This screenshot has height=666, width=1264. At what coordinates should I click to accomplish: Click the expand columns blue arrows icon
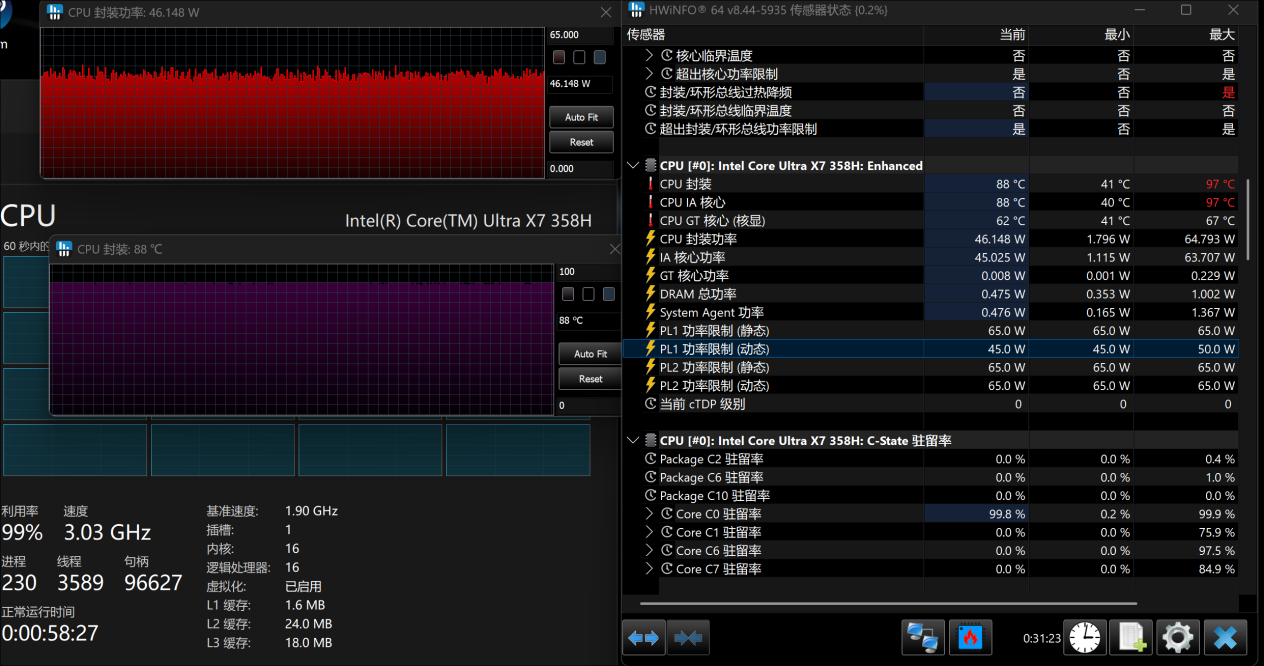(644, 637)
